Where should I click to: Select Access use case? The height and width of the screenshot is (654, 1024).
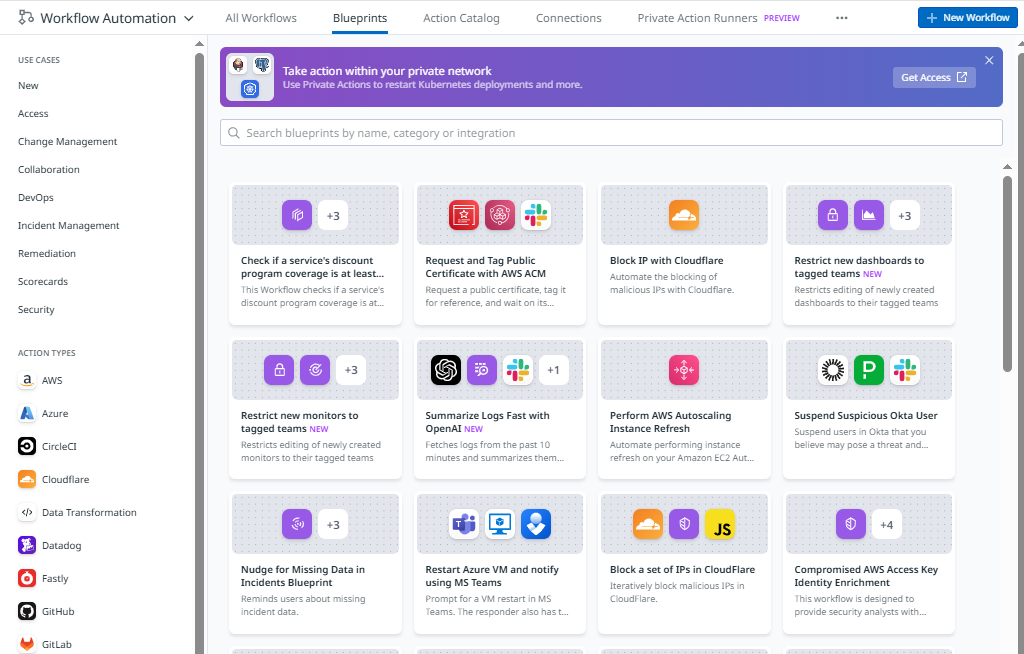[x=33, y=114]
